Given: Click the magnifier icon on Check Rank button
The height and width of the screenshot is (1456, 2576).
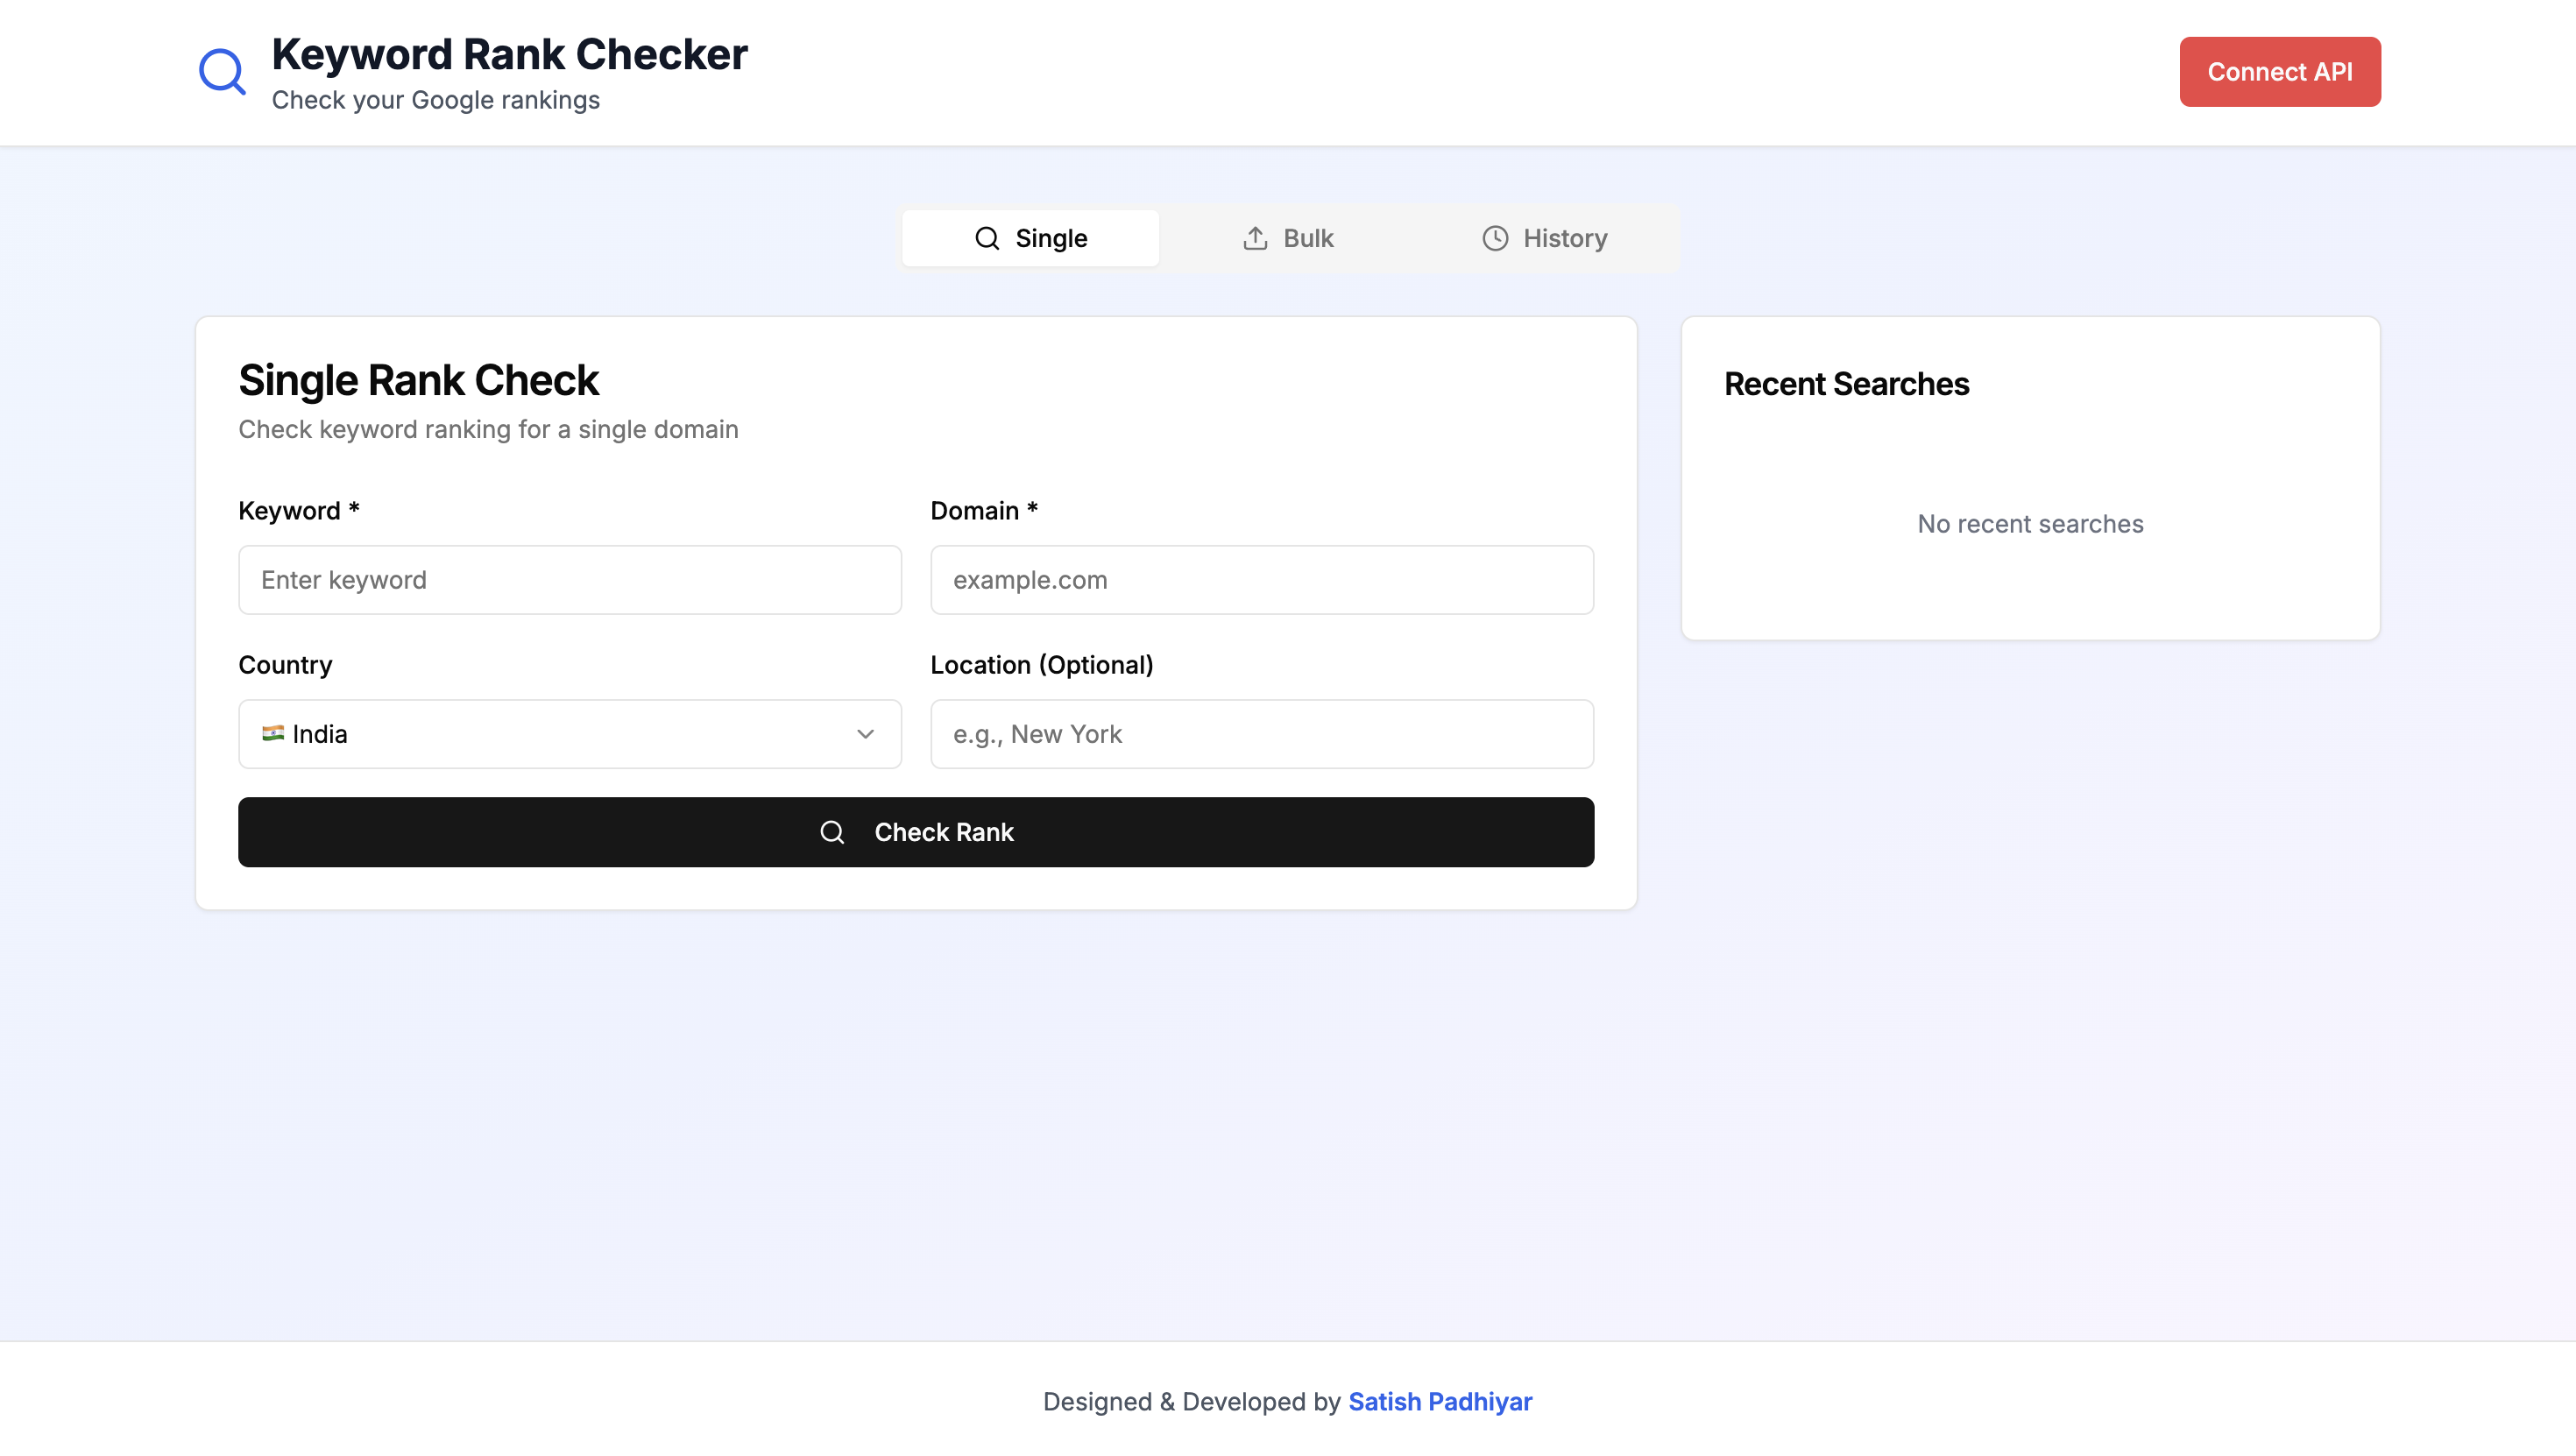Looking at the screenshot, I should pos(832,832).
